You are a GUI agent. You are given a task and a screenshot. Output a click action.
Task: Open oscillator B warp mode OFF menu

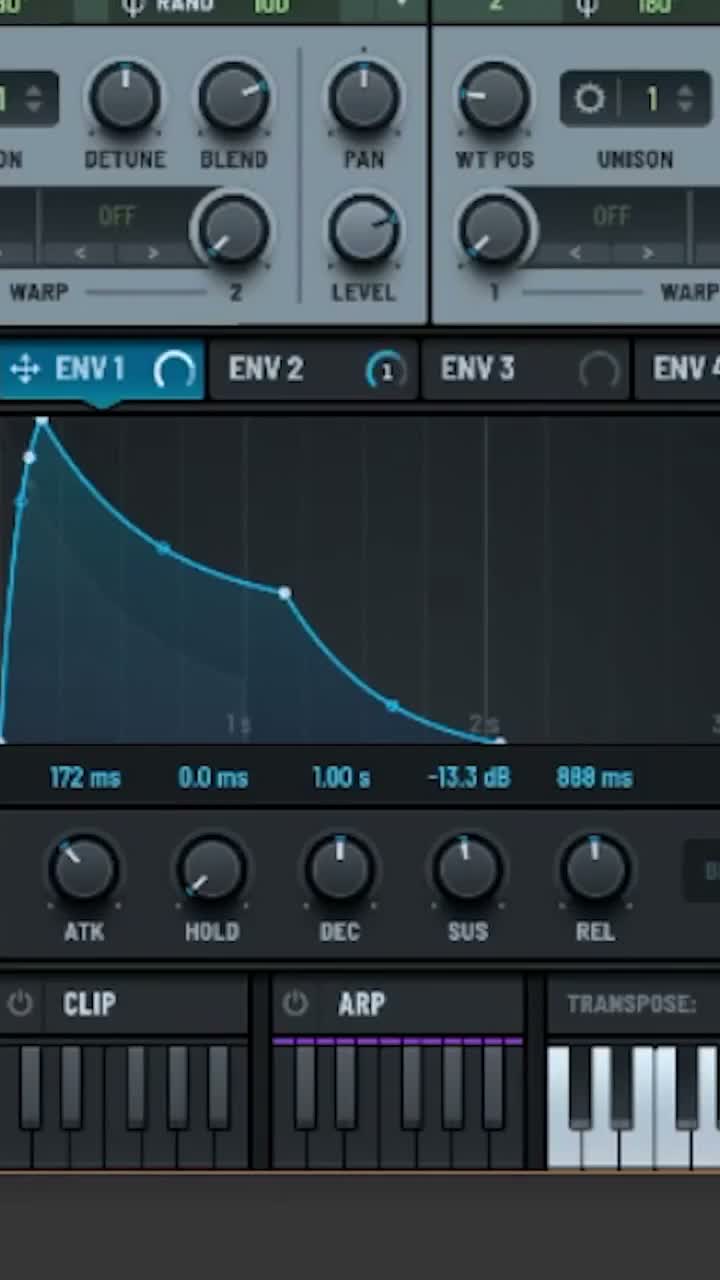[611, 216]
